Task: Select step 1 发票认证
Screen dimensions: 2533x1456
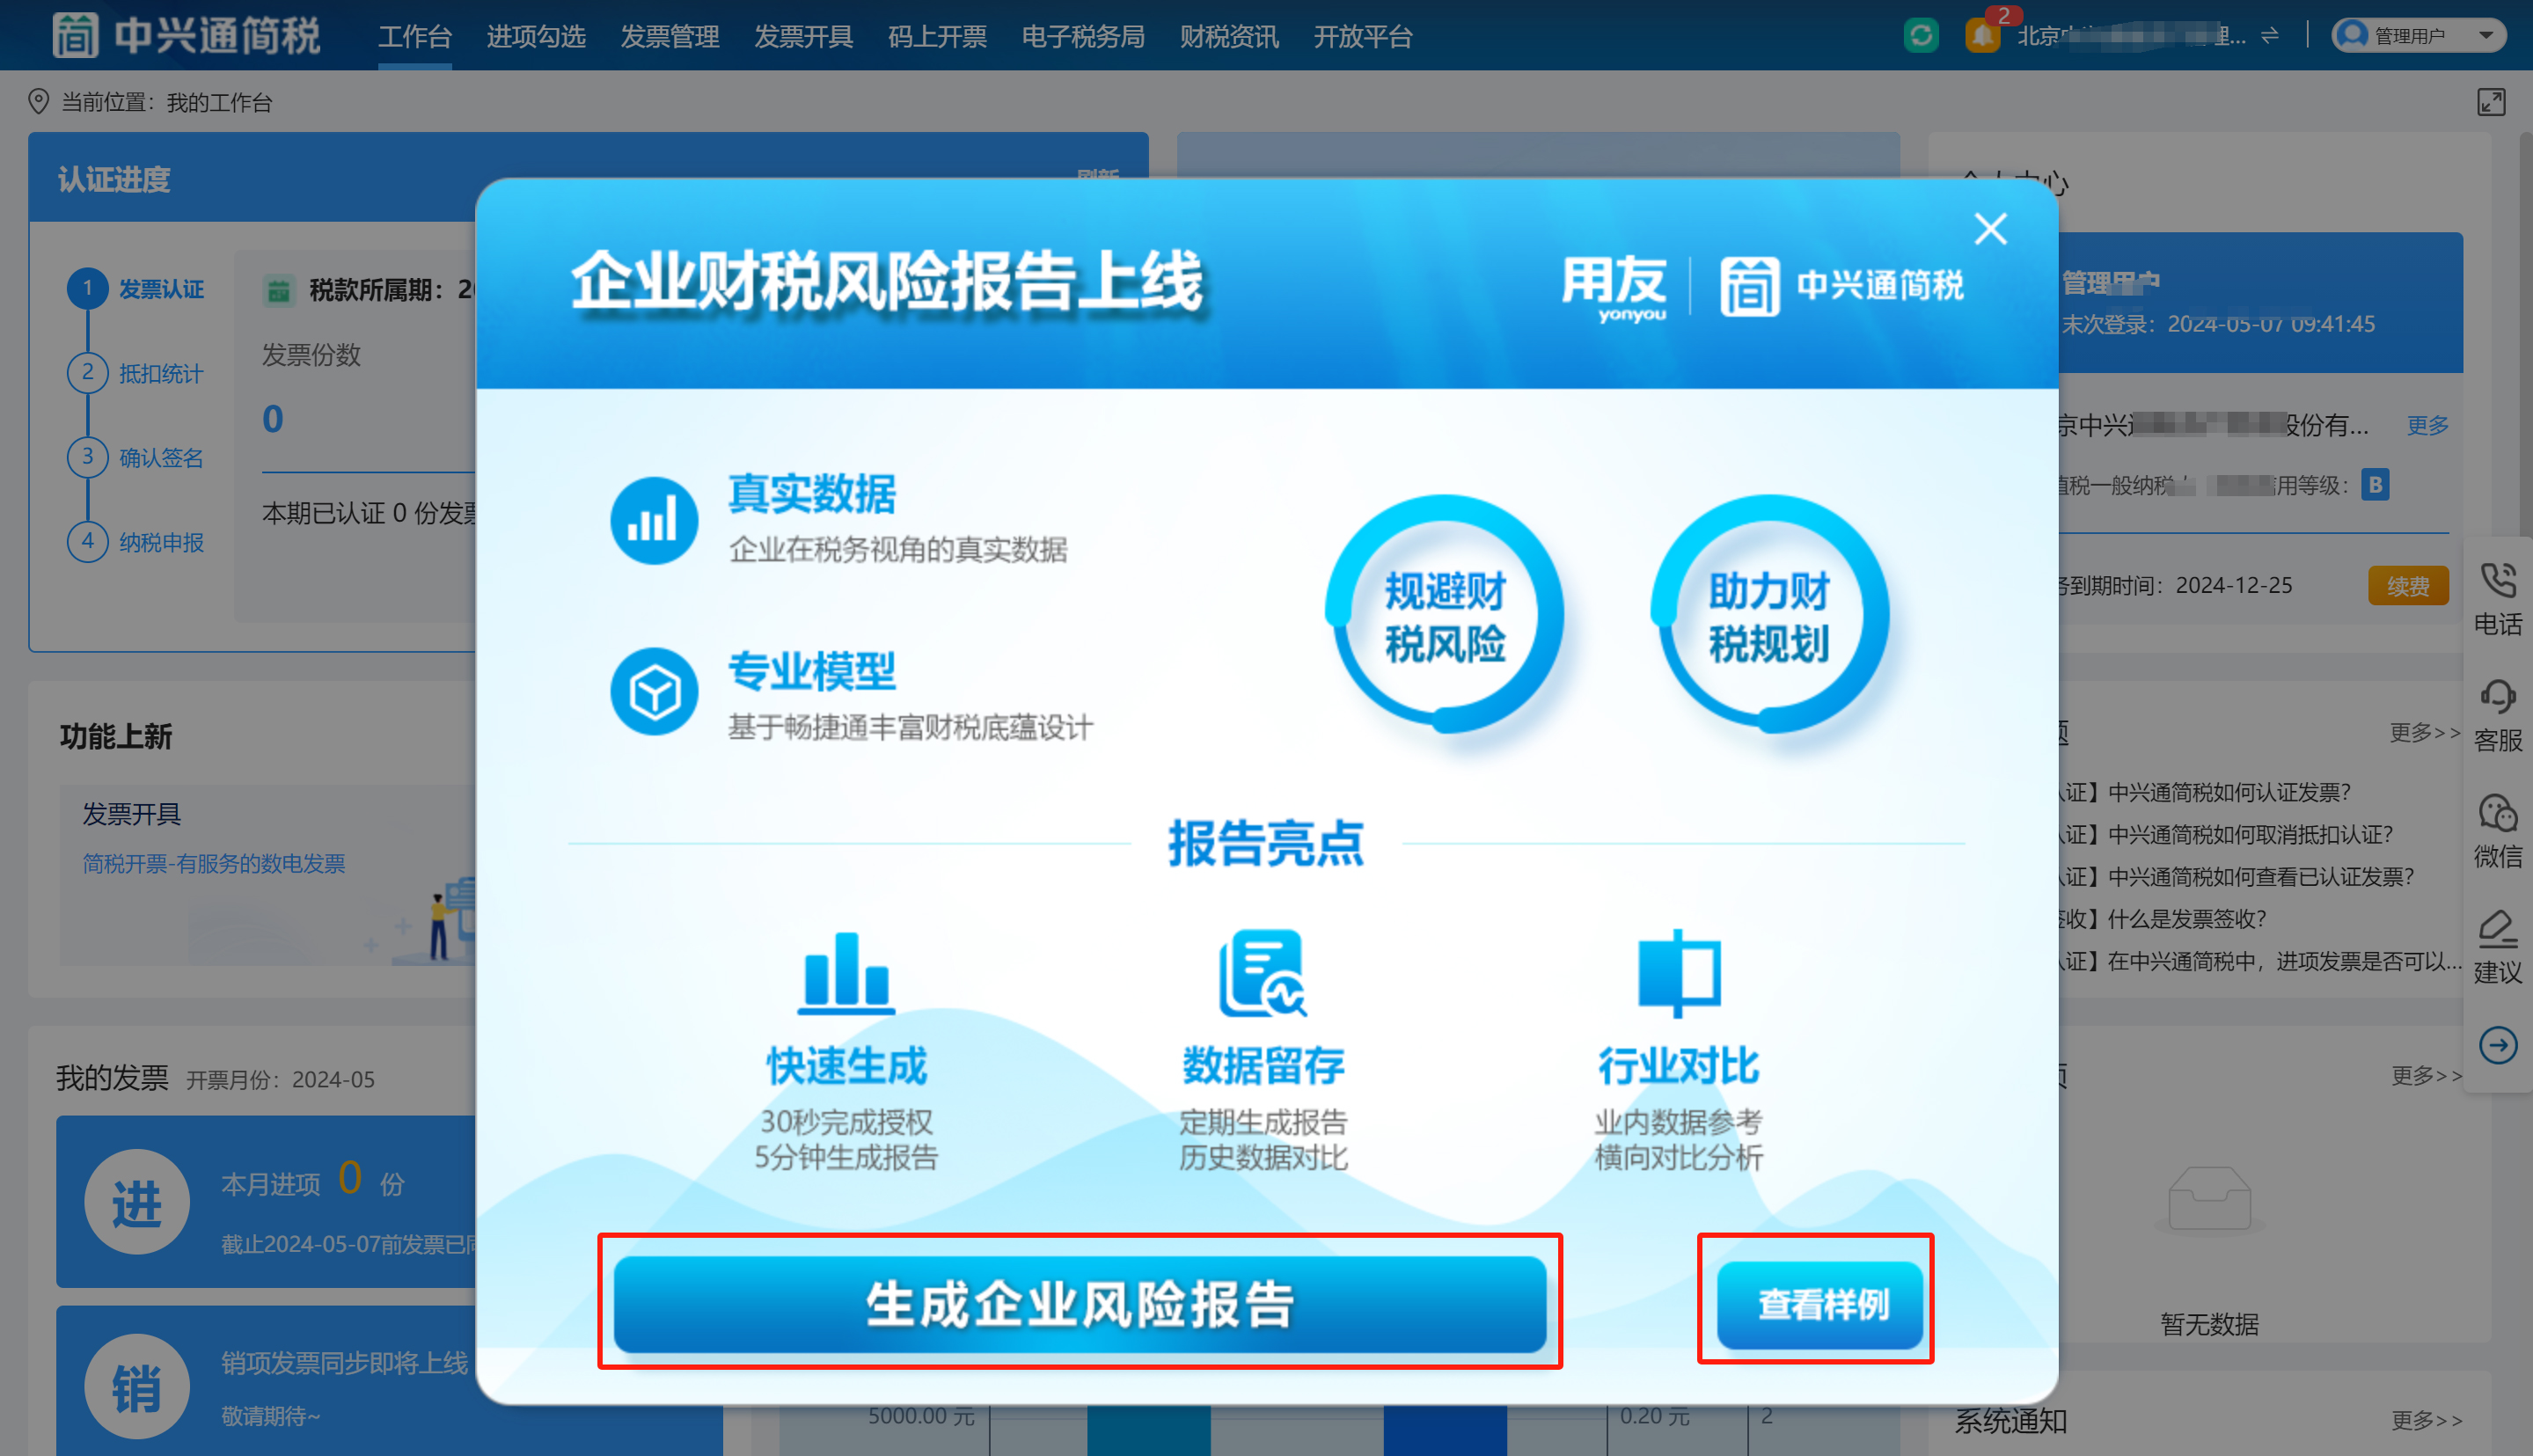Action: (x=137, y=289)
